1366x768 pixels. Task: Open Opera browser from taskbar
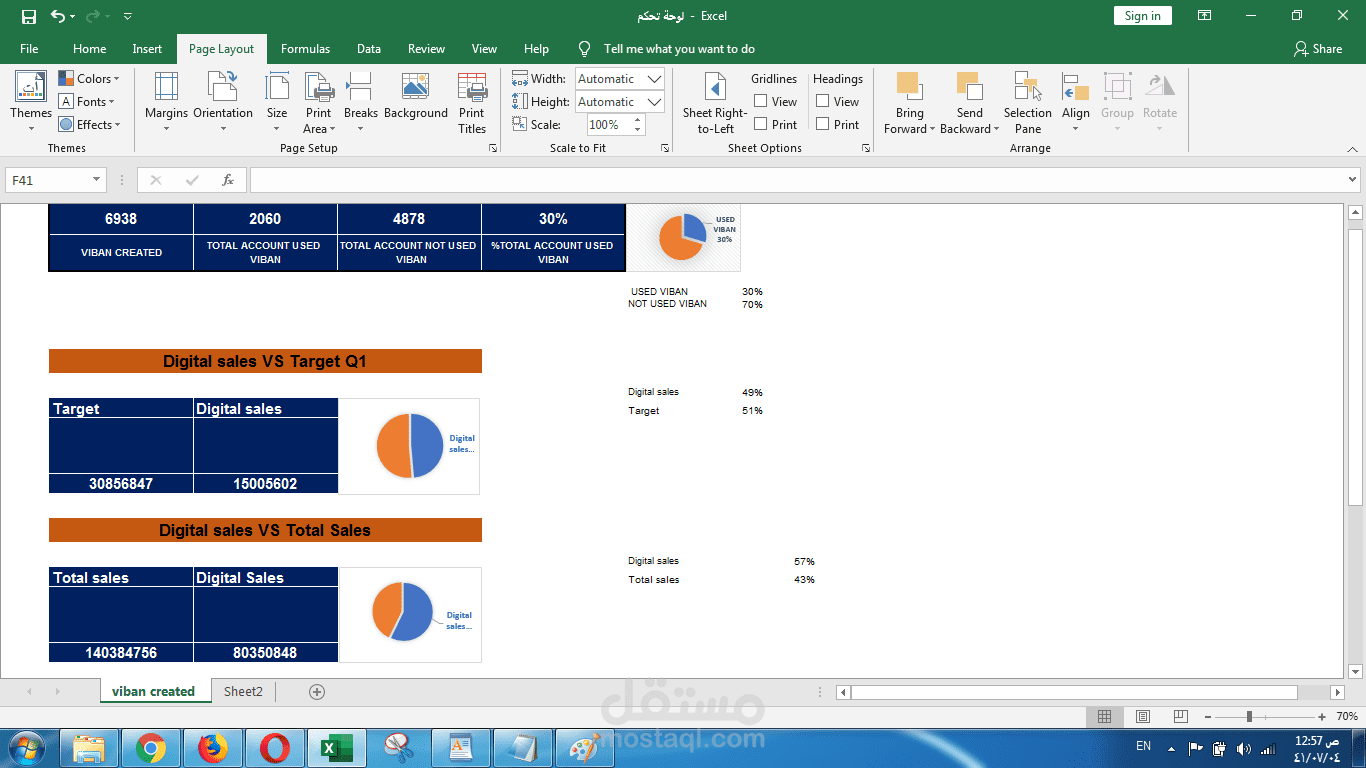pyautogui.click(x=274, y=748)
